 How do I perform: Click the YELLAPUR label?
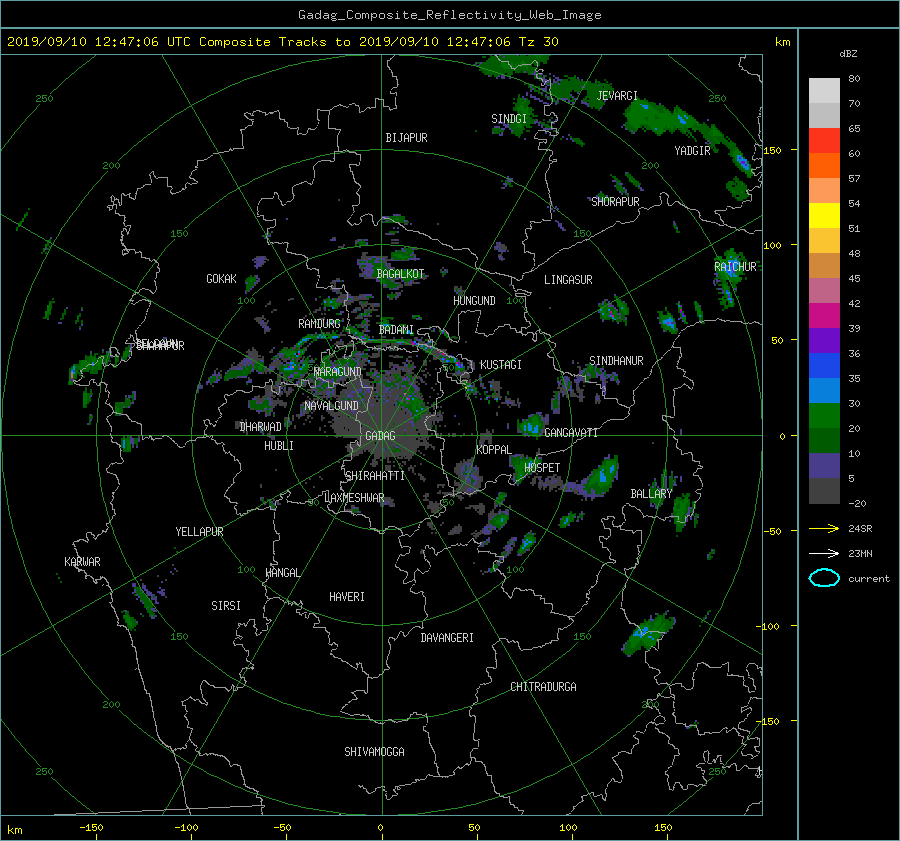coord(199,532)
